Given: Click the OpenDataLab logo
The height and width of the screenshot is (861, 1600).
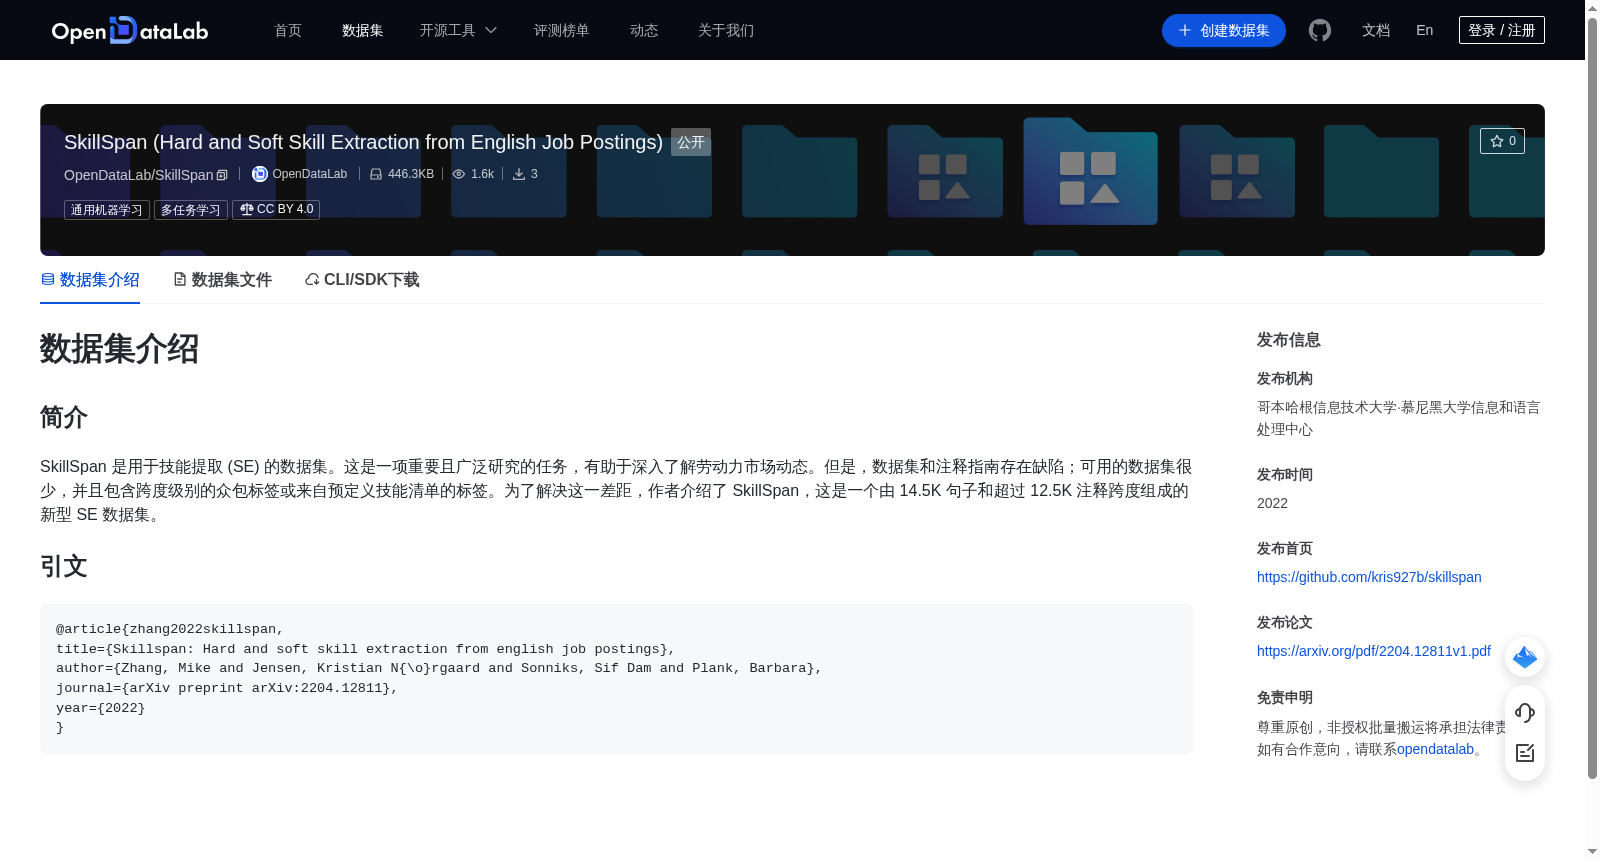Looking at the screenshot, I should pos(130,30).
